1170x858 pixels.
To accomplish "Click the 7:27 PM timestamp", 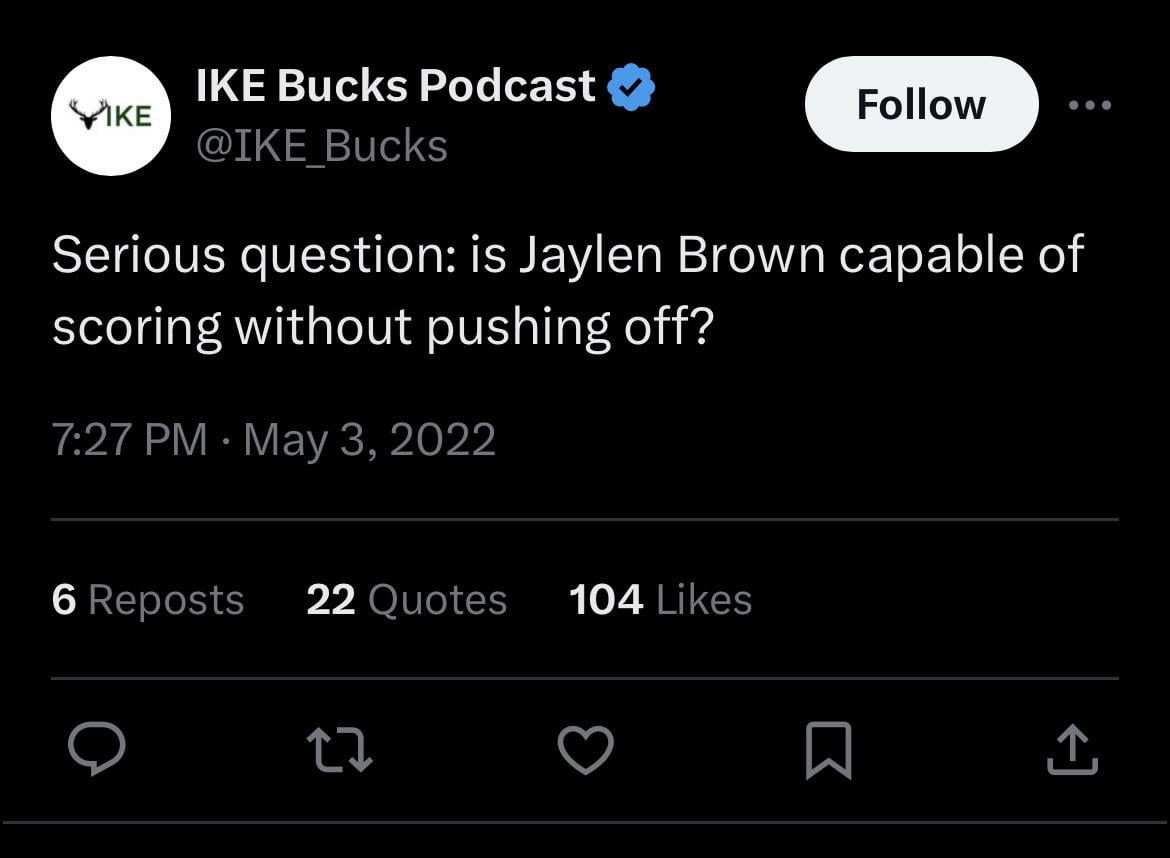I will (129, 440).
